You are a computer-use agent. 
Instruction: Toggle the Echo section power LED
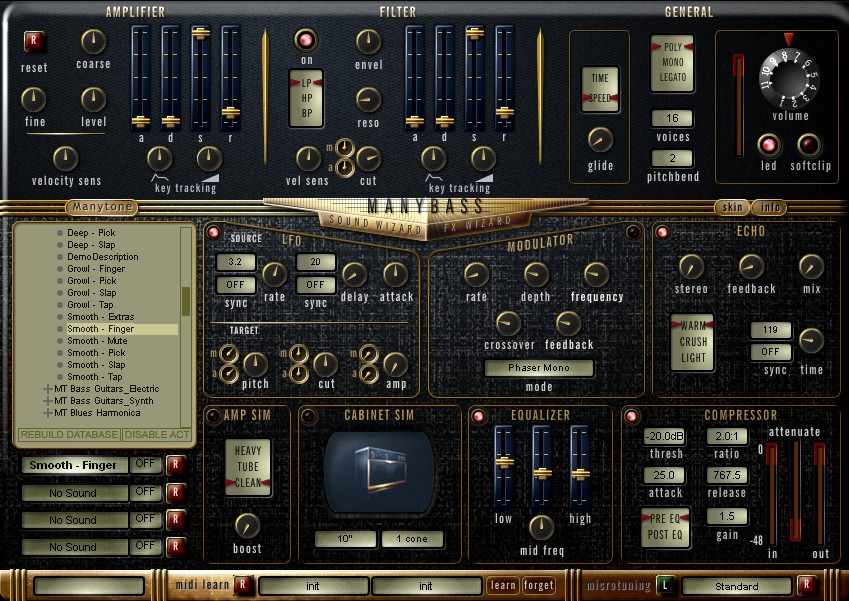662,233
